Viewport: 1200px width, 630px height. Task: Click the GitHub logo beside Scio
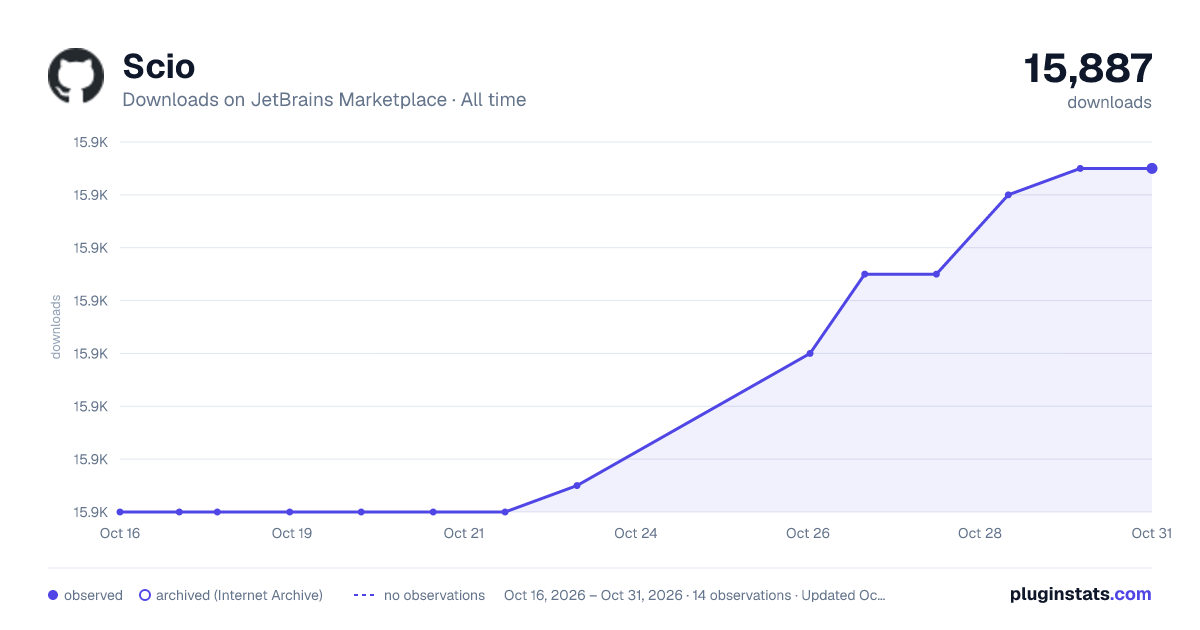point(76,76)
